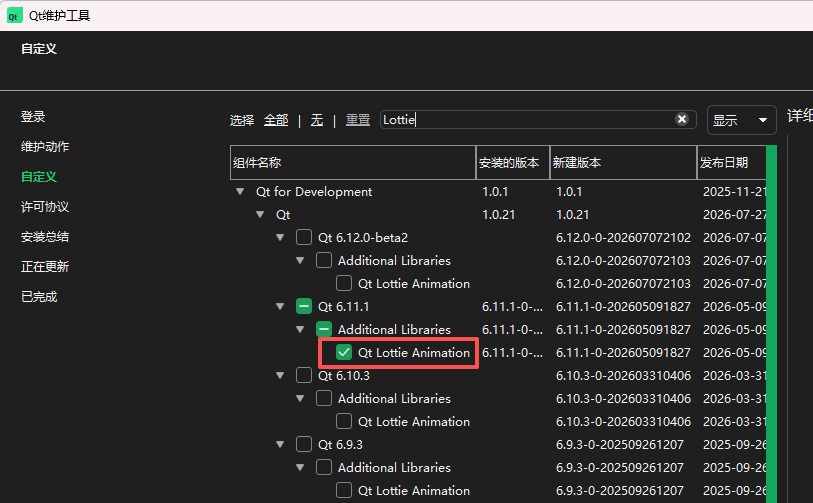Select the Qt for Development row label

coord(314,192)
